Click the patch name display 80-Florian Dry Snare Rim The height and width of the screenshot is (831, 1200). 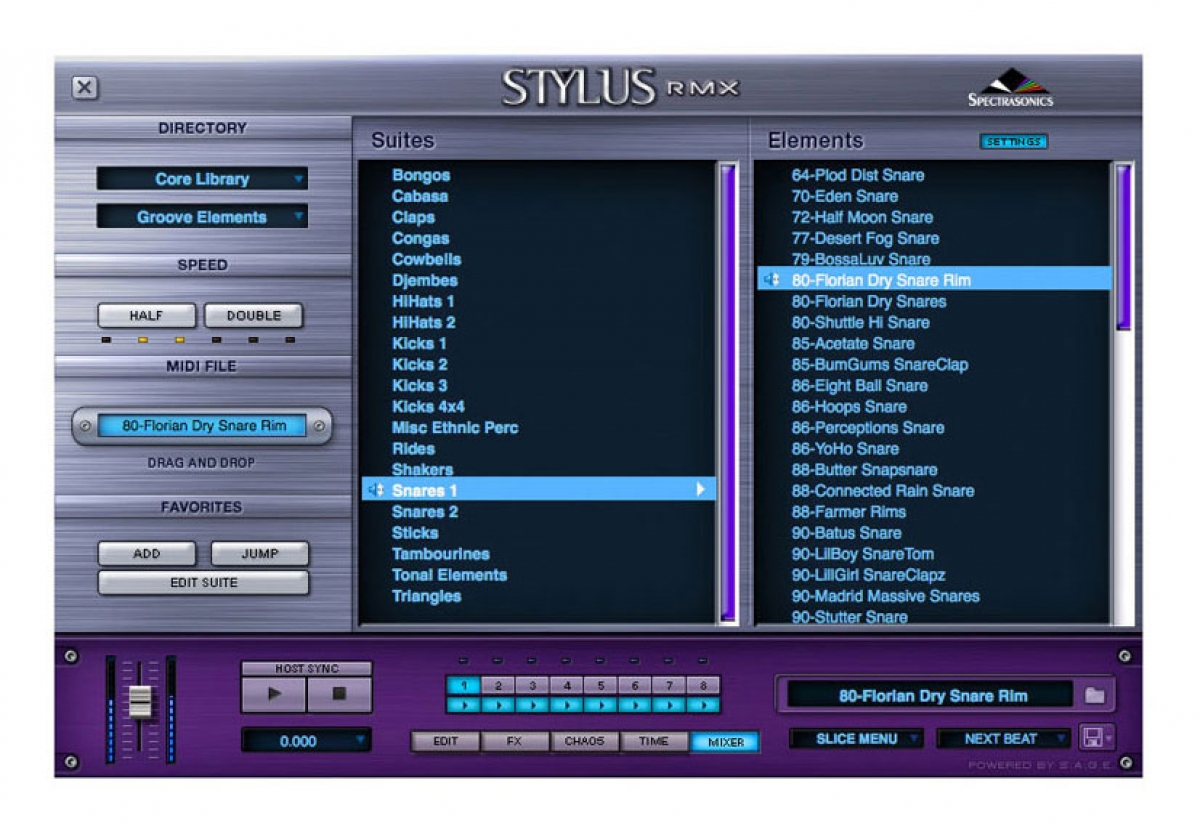pyautogui.click(x=932, y=696)
